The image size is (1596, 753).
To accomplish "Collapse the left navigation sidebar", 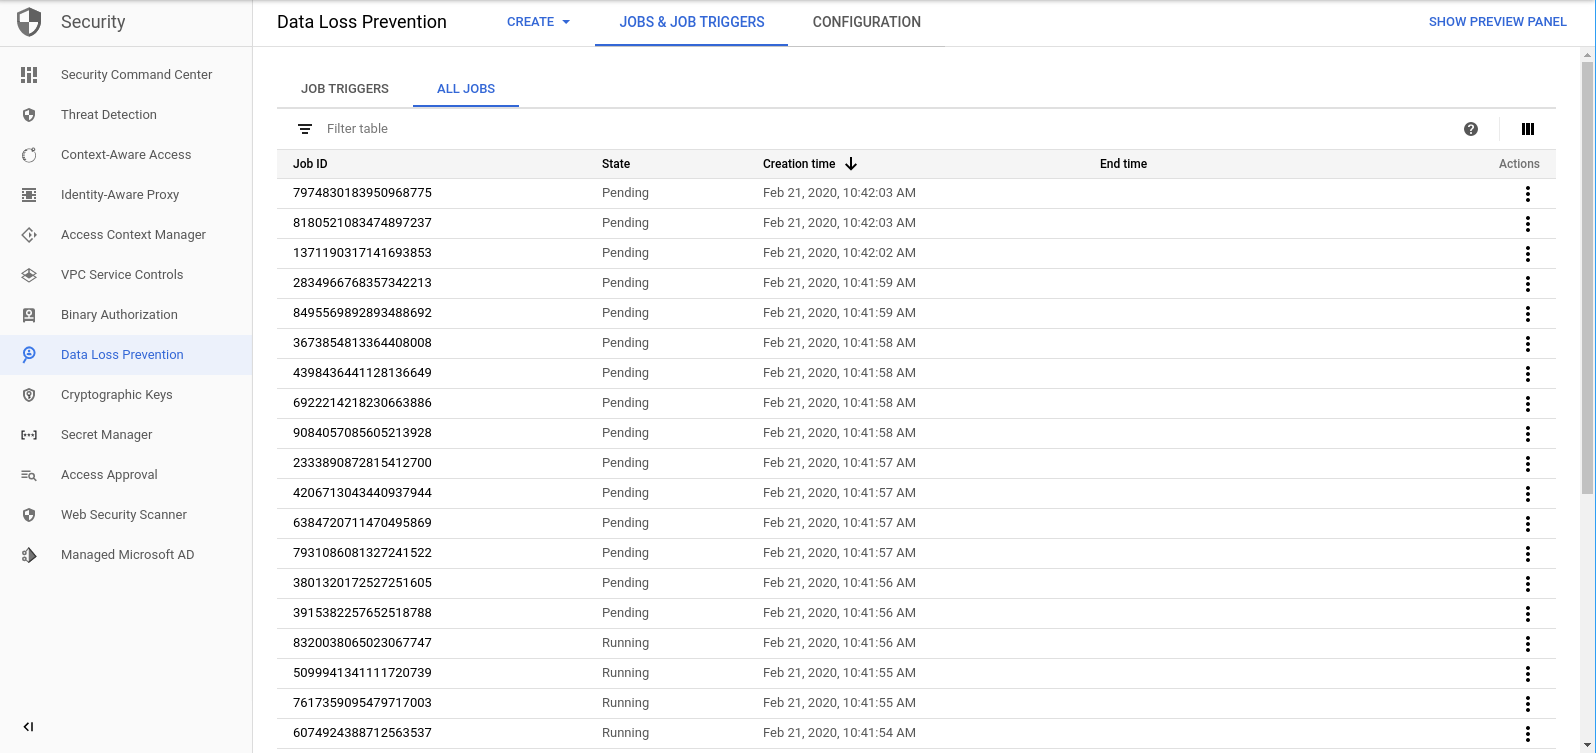I will point(28,727).
